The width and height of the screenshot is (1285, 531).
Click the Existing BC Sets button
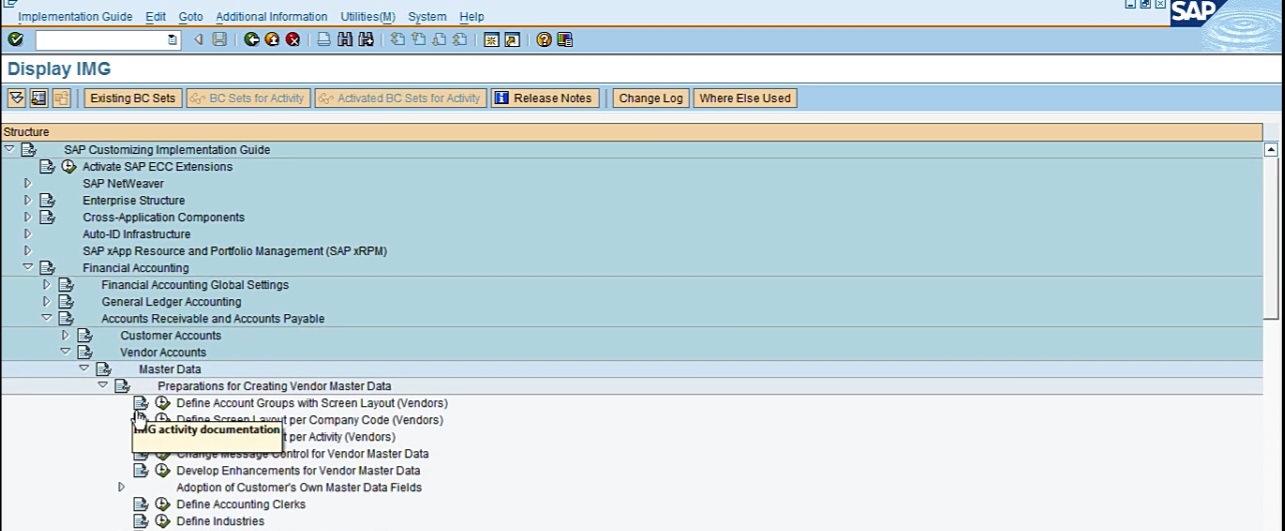[x=133, y=98]
